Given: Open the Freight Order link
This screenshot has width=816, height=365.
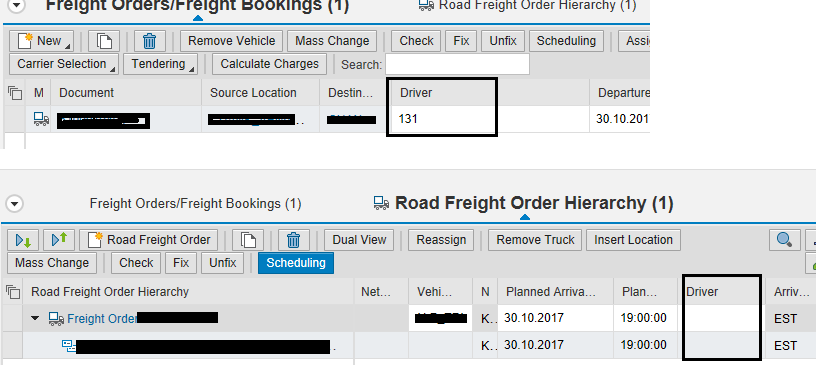Looking at the screenshot, I should (102, 319).
